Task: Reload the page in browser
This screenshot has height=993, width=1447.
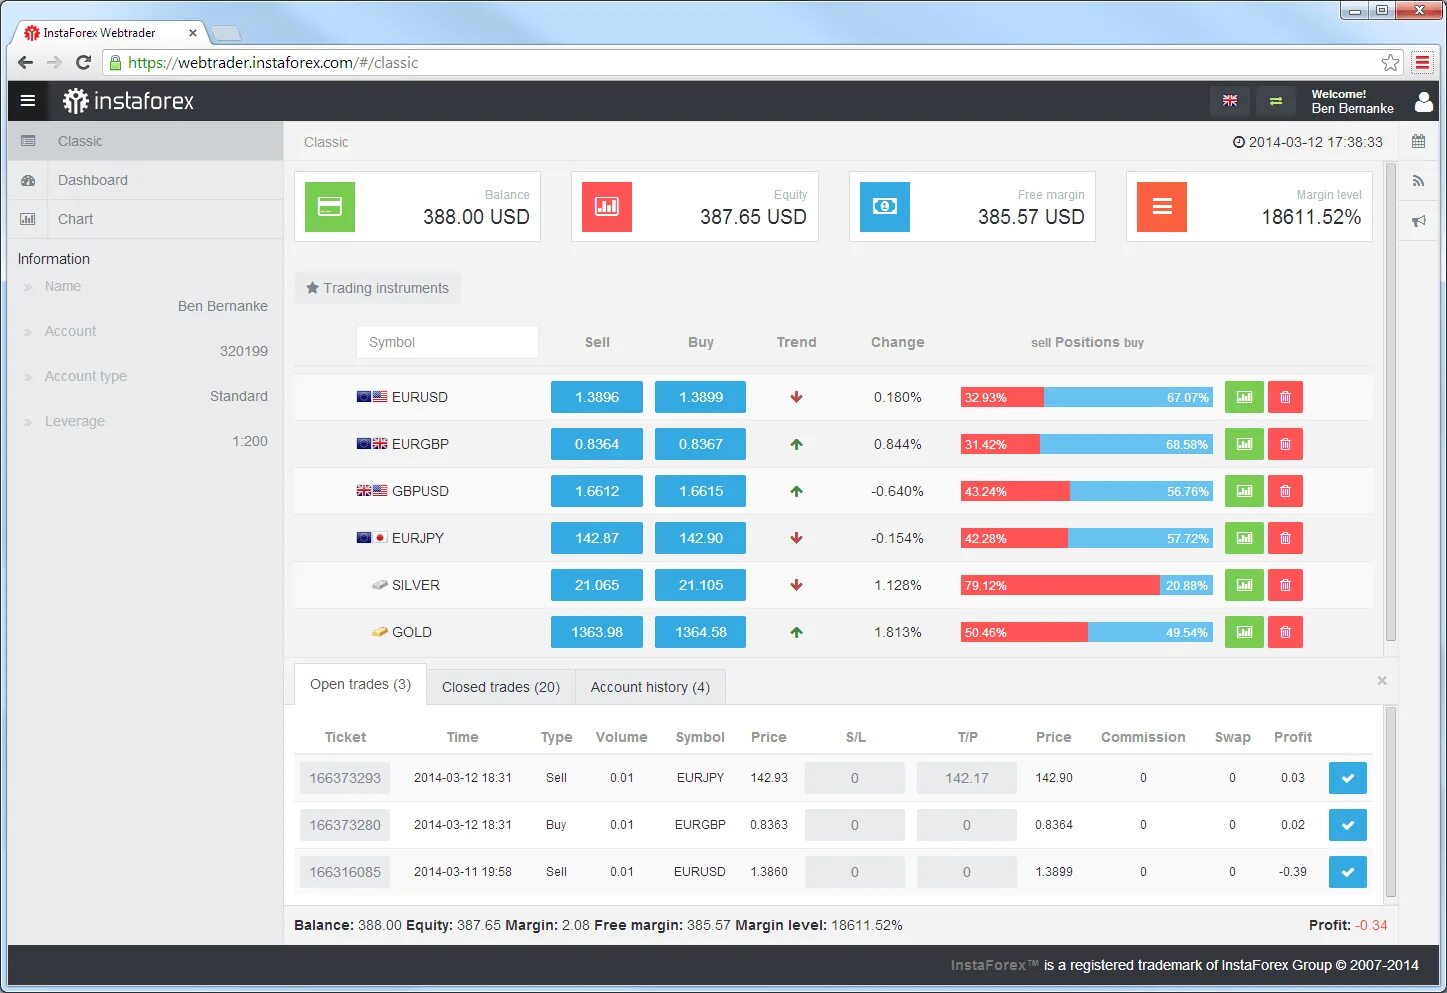Action: pyautogui.click(x=84, y=62)
